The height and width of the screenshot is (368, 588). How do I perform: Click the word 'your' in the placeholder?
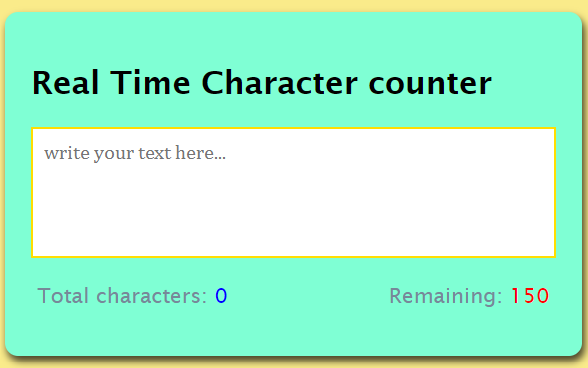pos(114,154)
